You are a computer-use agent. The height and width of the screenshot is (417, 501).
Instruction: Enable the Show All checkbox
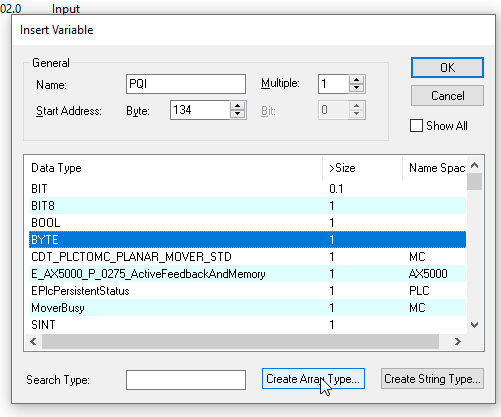416,126
